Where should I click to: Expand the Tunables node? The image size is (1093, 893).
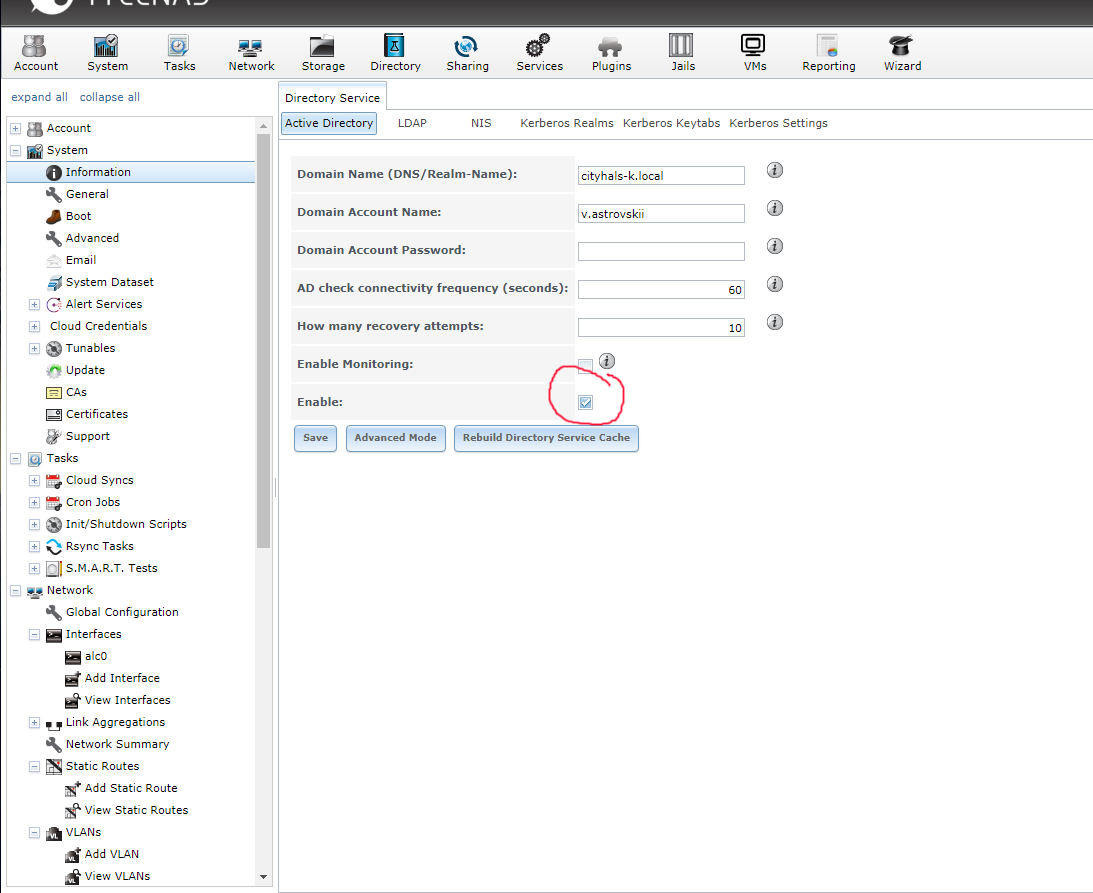34,349
